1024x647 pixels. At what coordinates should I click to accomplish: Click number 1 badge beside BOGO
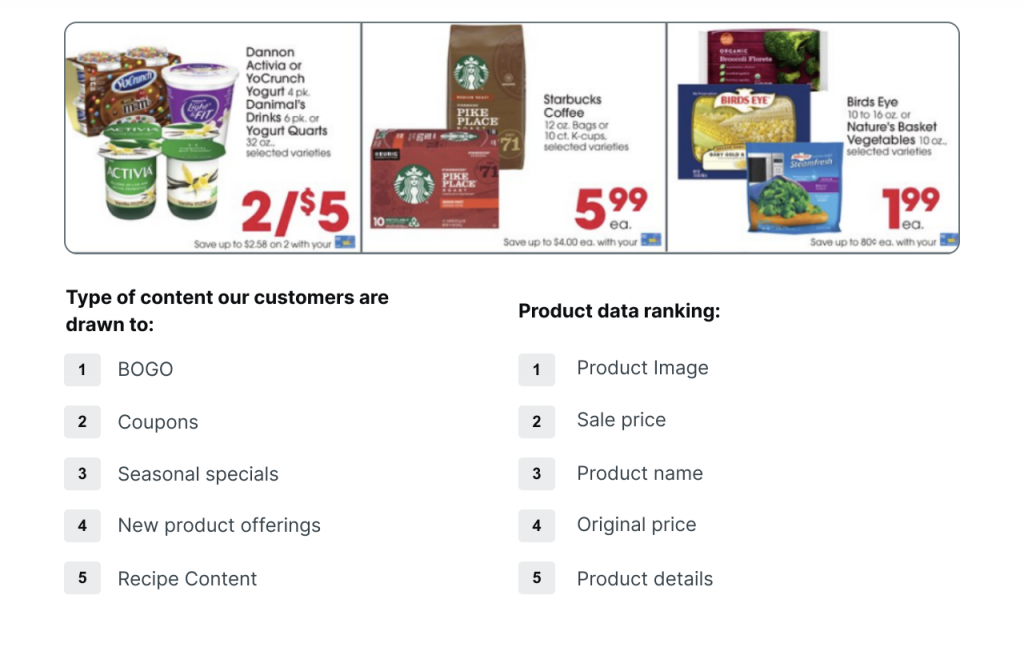click(82, 370)
